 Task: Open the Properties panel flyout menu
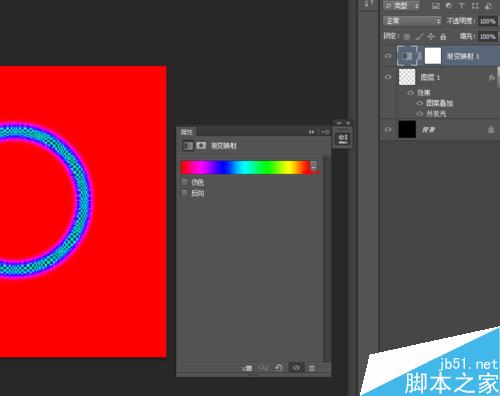[325, 132]
